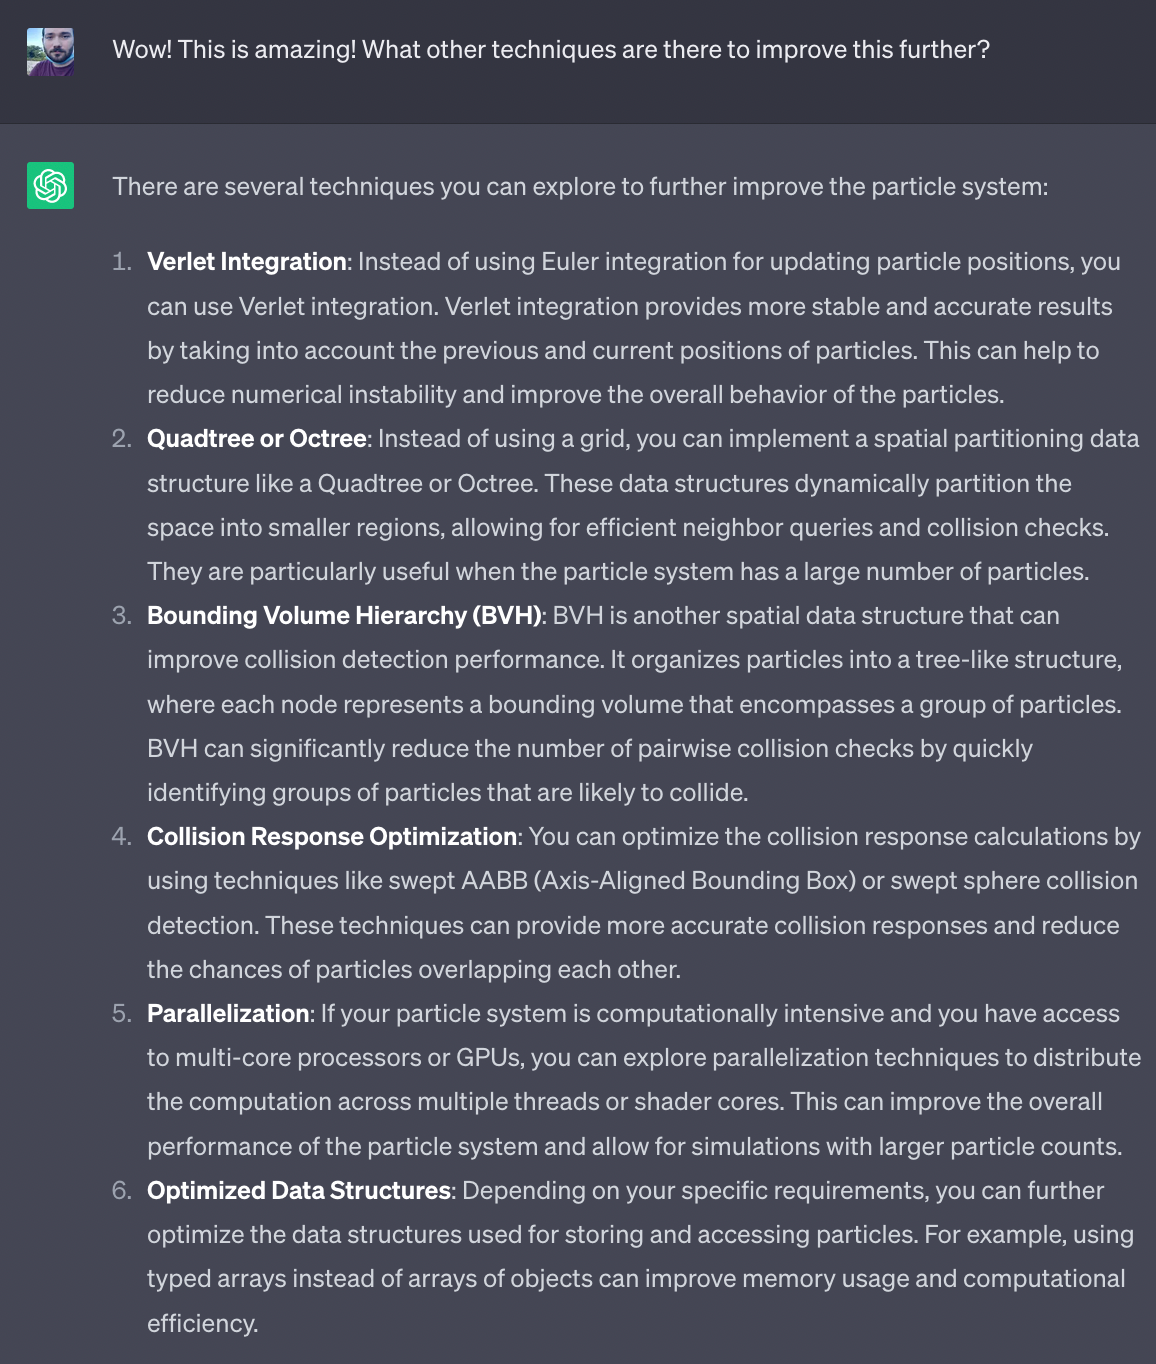
Task: Click the user's 'Wow! This is amazing!' message
Action: [x=551, y=50]
